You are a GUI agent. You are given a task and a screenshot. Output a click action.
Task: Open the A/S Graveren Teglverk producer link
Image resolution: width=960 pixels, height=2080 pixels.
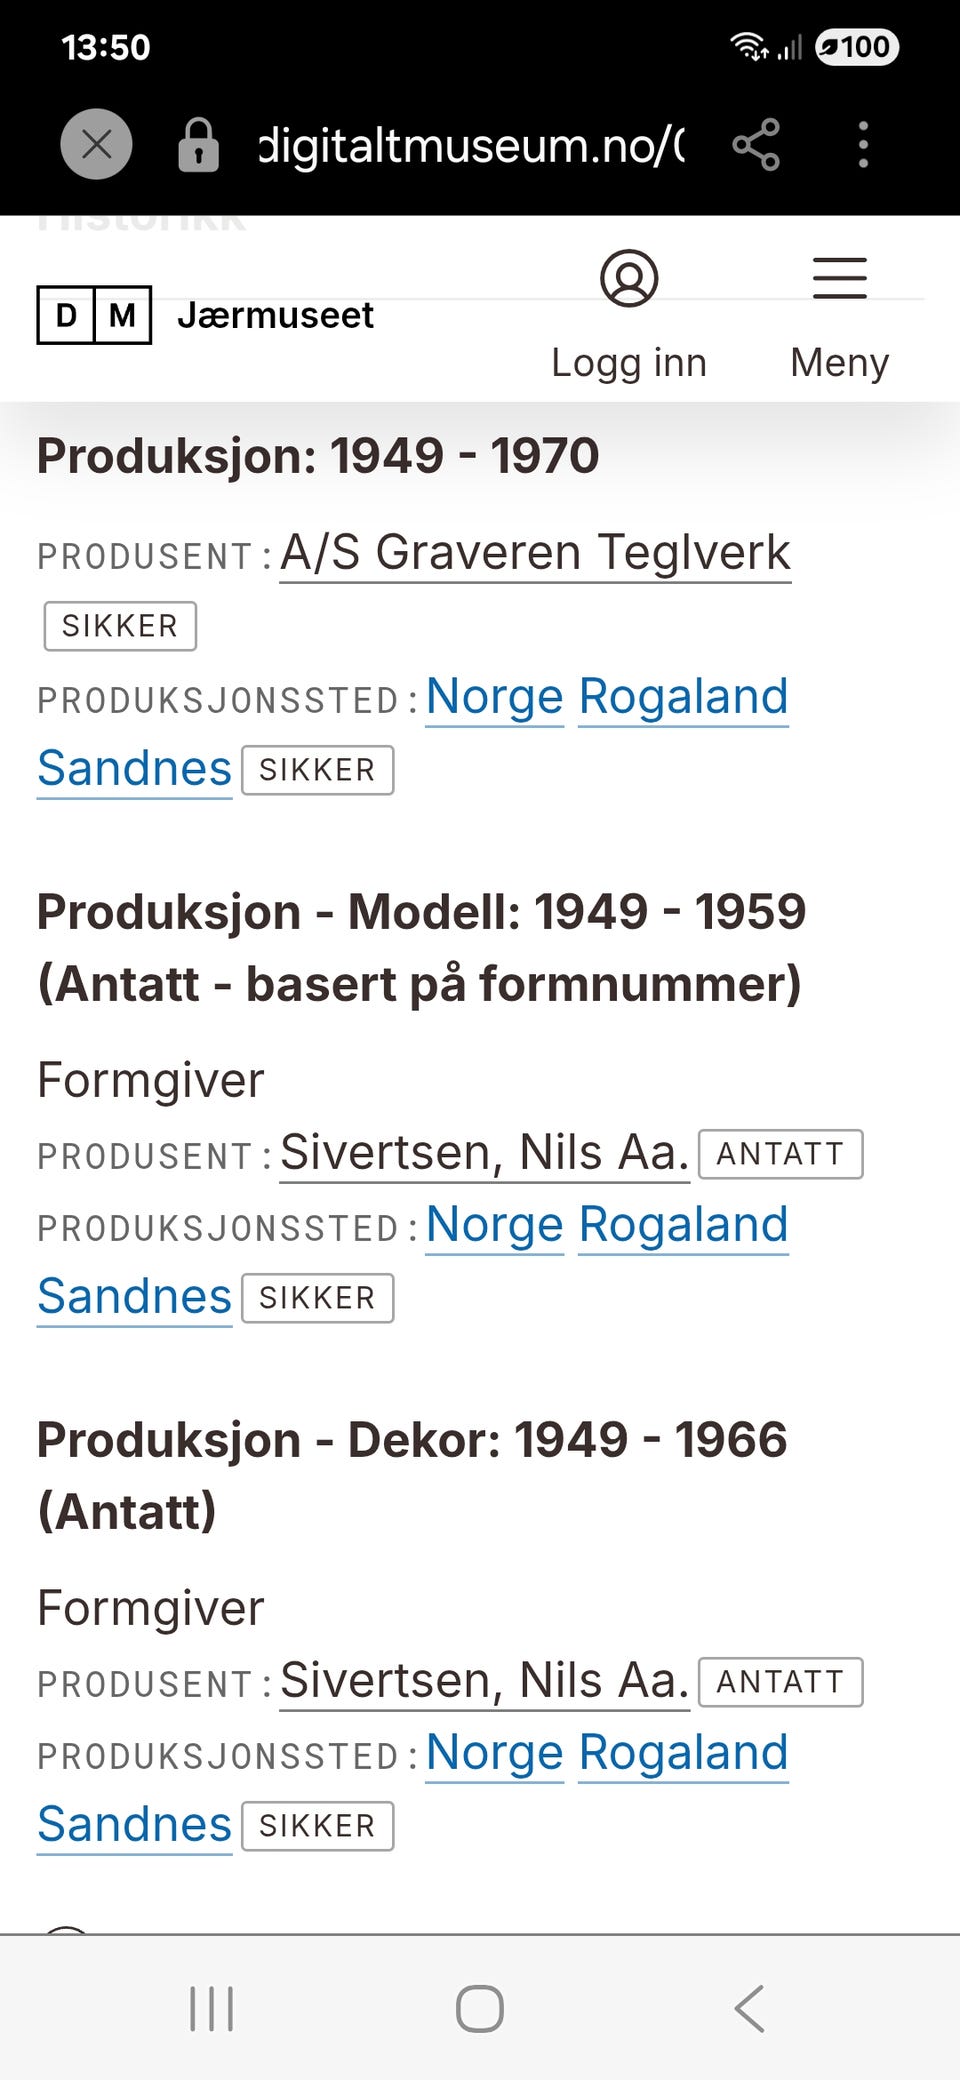pyautogui.click(x=535, y=553)
